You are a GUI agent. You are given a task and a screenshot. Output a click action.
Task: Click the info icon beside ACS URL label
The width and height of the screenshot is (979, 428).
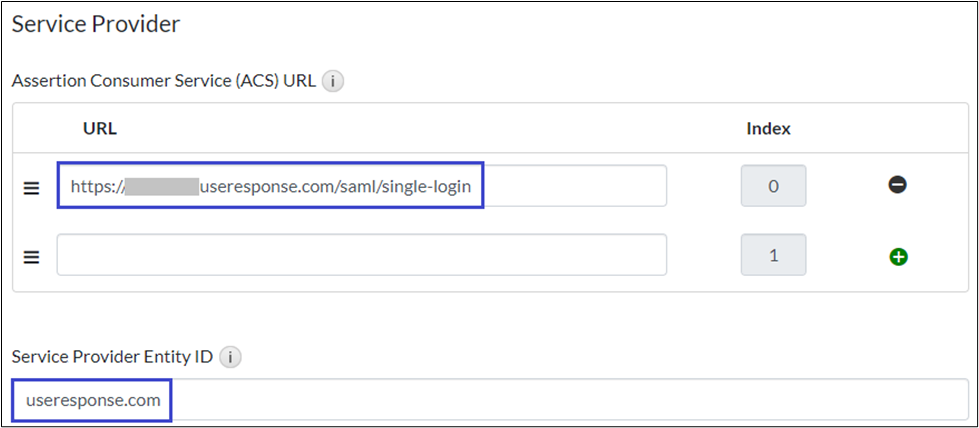pyautogui.click(x=333, y=82)
